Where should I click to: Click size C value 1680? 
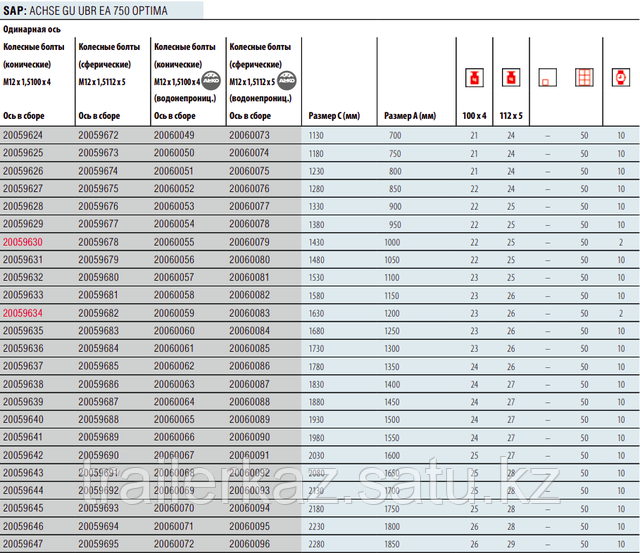coord(316,331)
